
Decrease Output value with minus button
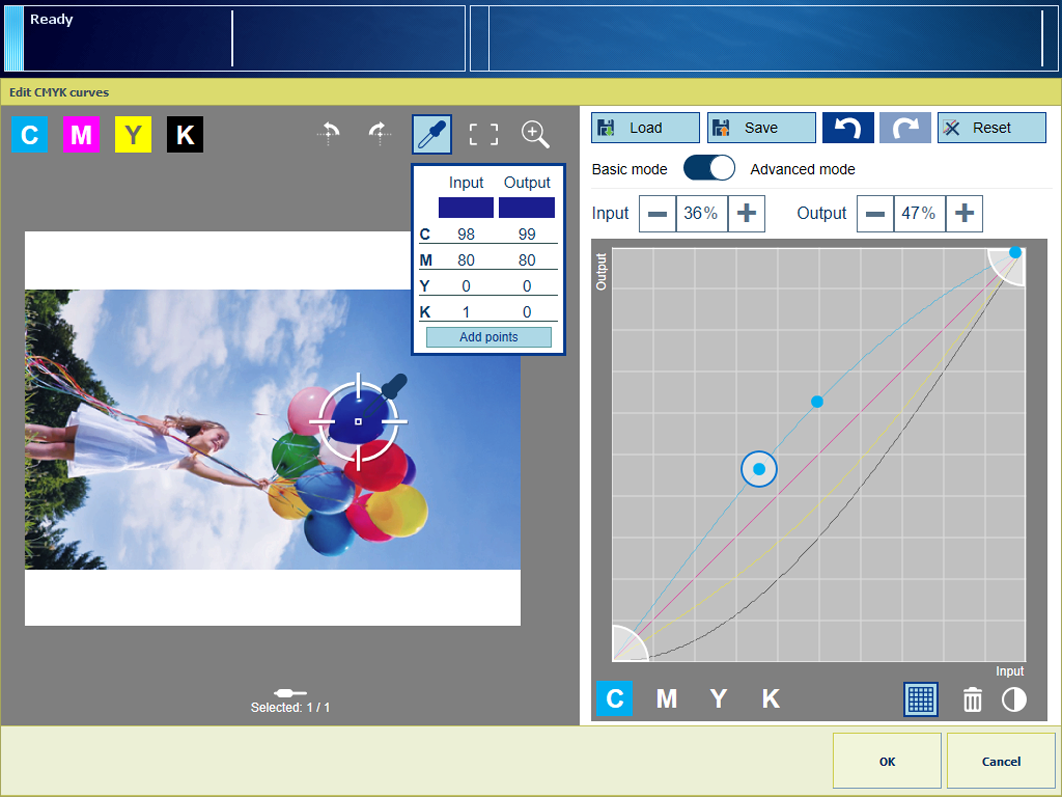(875, 214)
